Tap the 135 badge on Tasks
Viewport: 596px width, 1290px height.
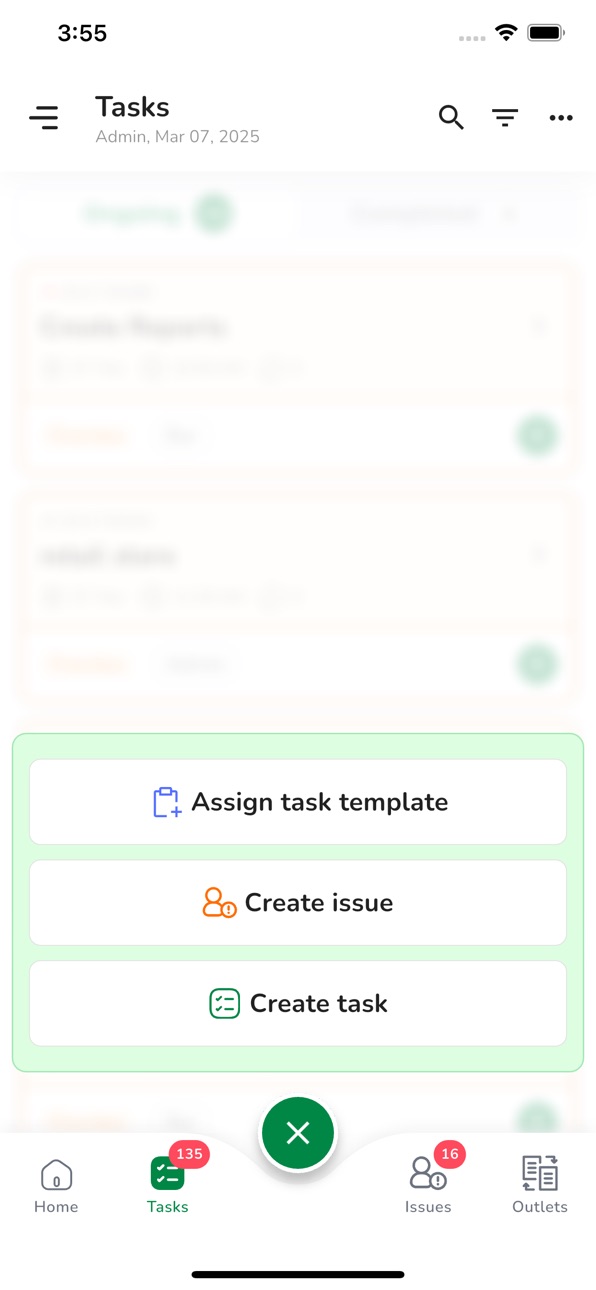click(x=189, y=1154)
